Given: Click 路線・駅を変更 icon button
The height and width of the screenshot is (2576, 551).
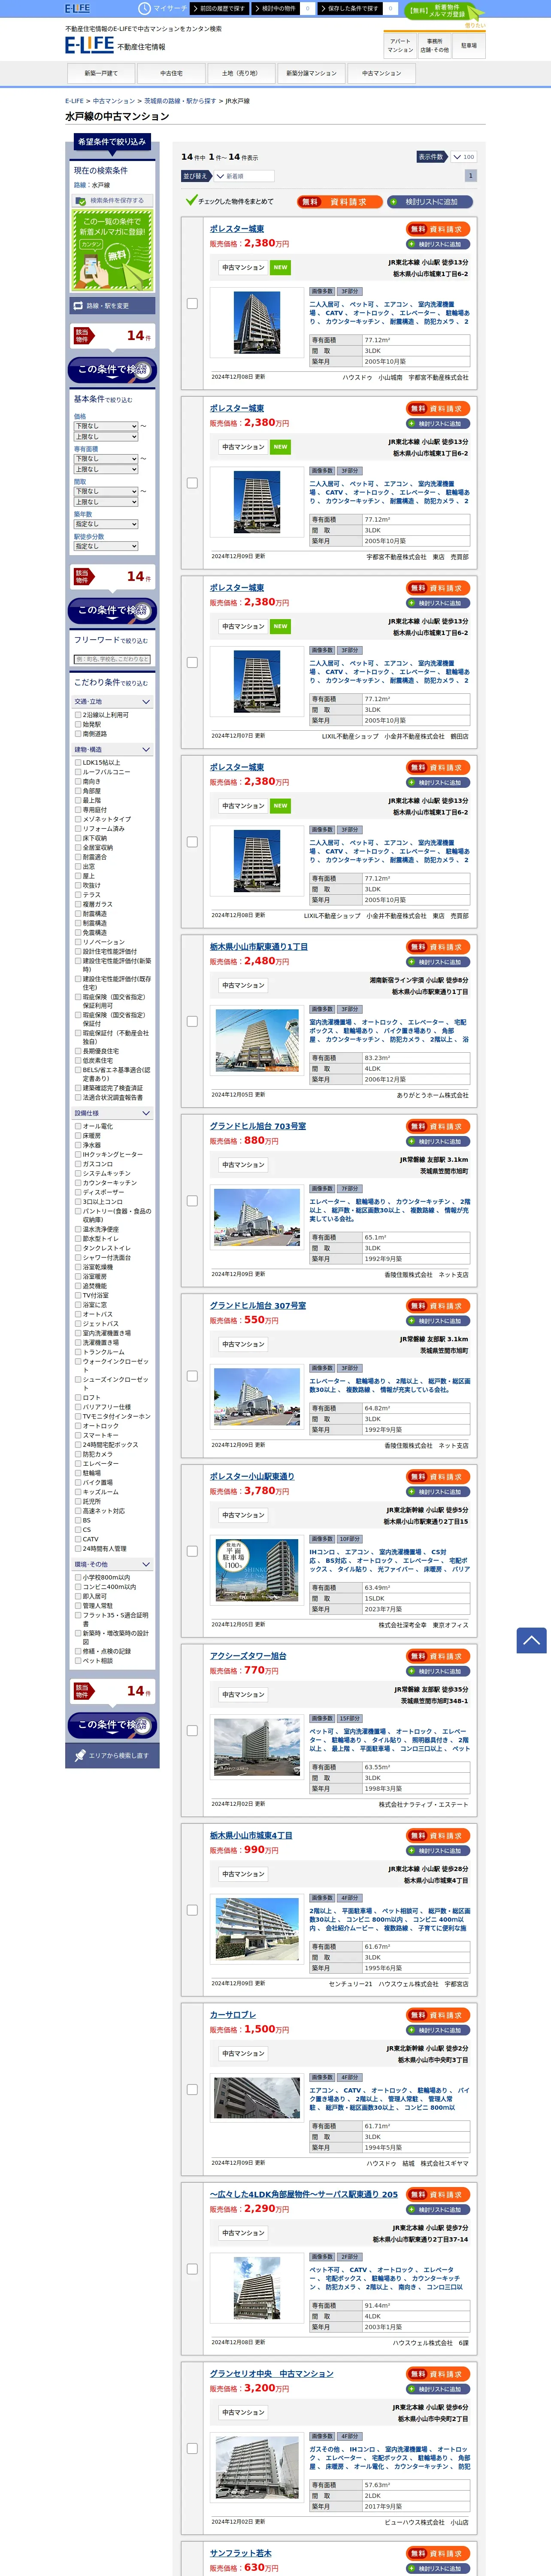Looking at the screenshot, I should (x=112, y=305).
